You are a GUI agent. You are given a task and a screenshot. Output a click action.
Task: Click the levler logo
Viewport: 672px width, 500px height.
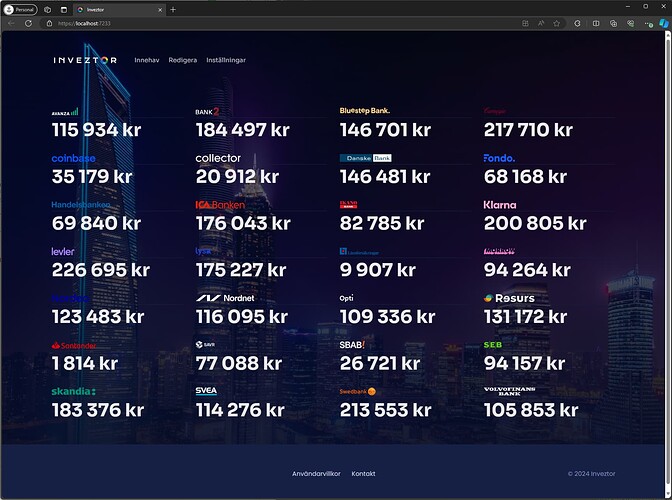(63, 251)
